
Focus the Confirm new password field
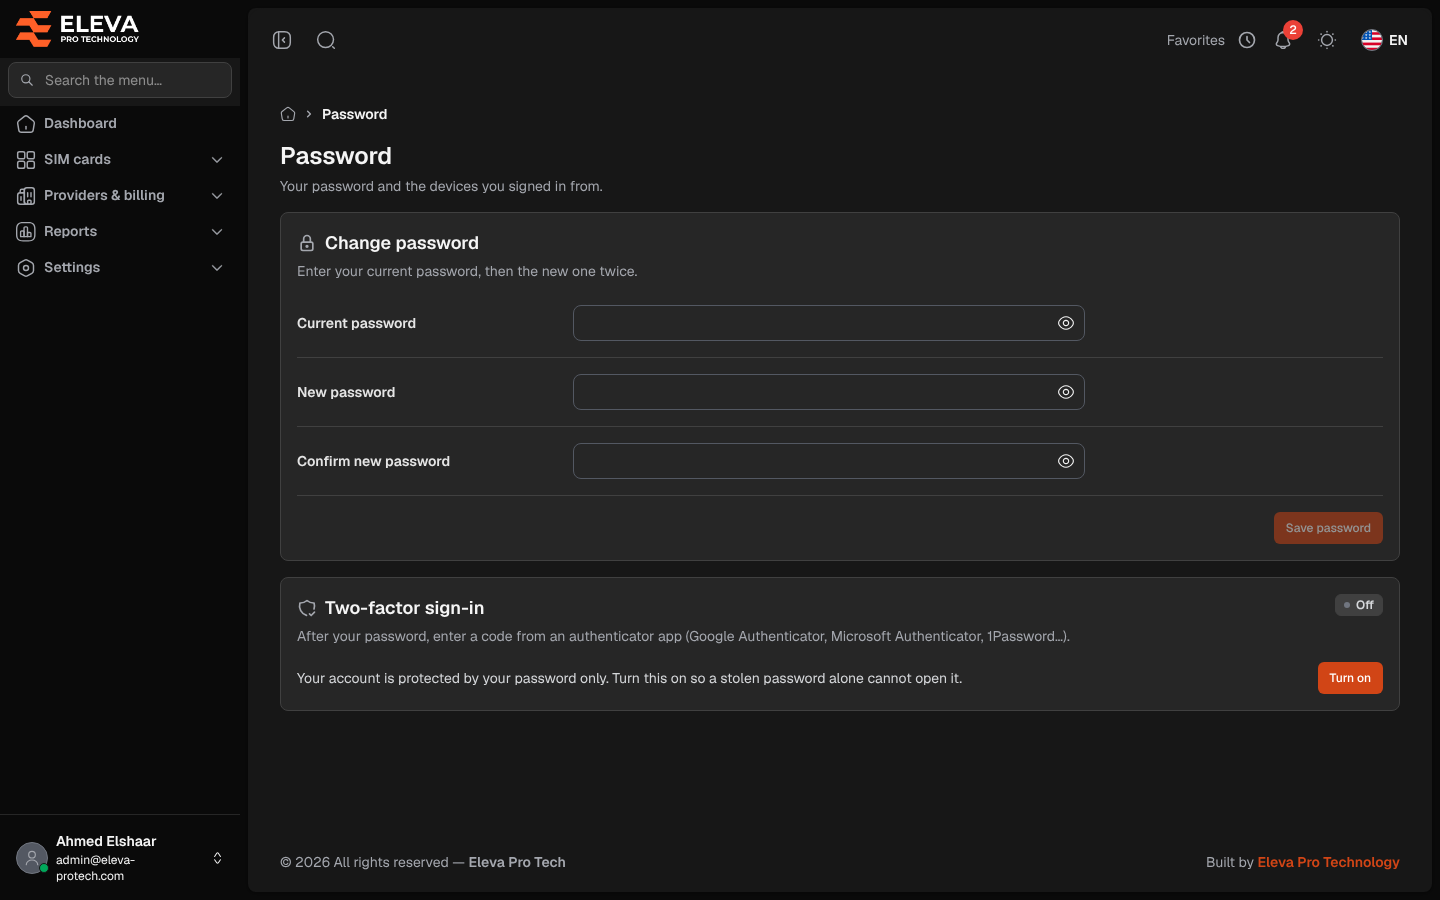pos(829,461)
